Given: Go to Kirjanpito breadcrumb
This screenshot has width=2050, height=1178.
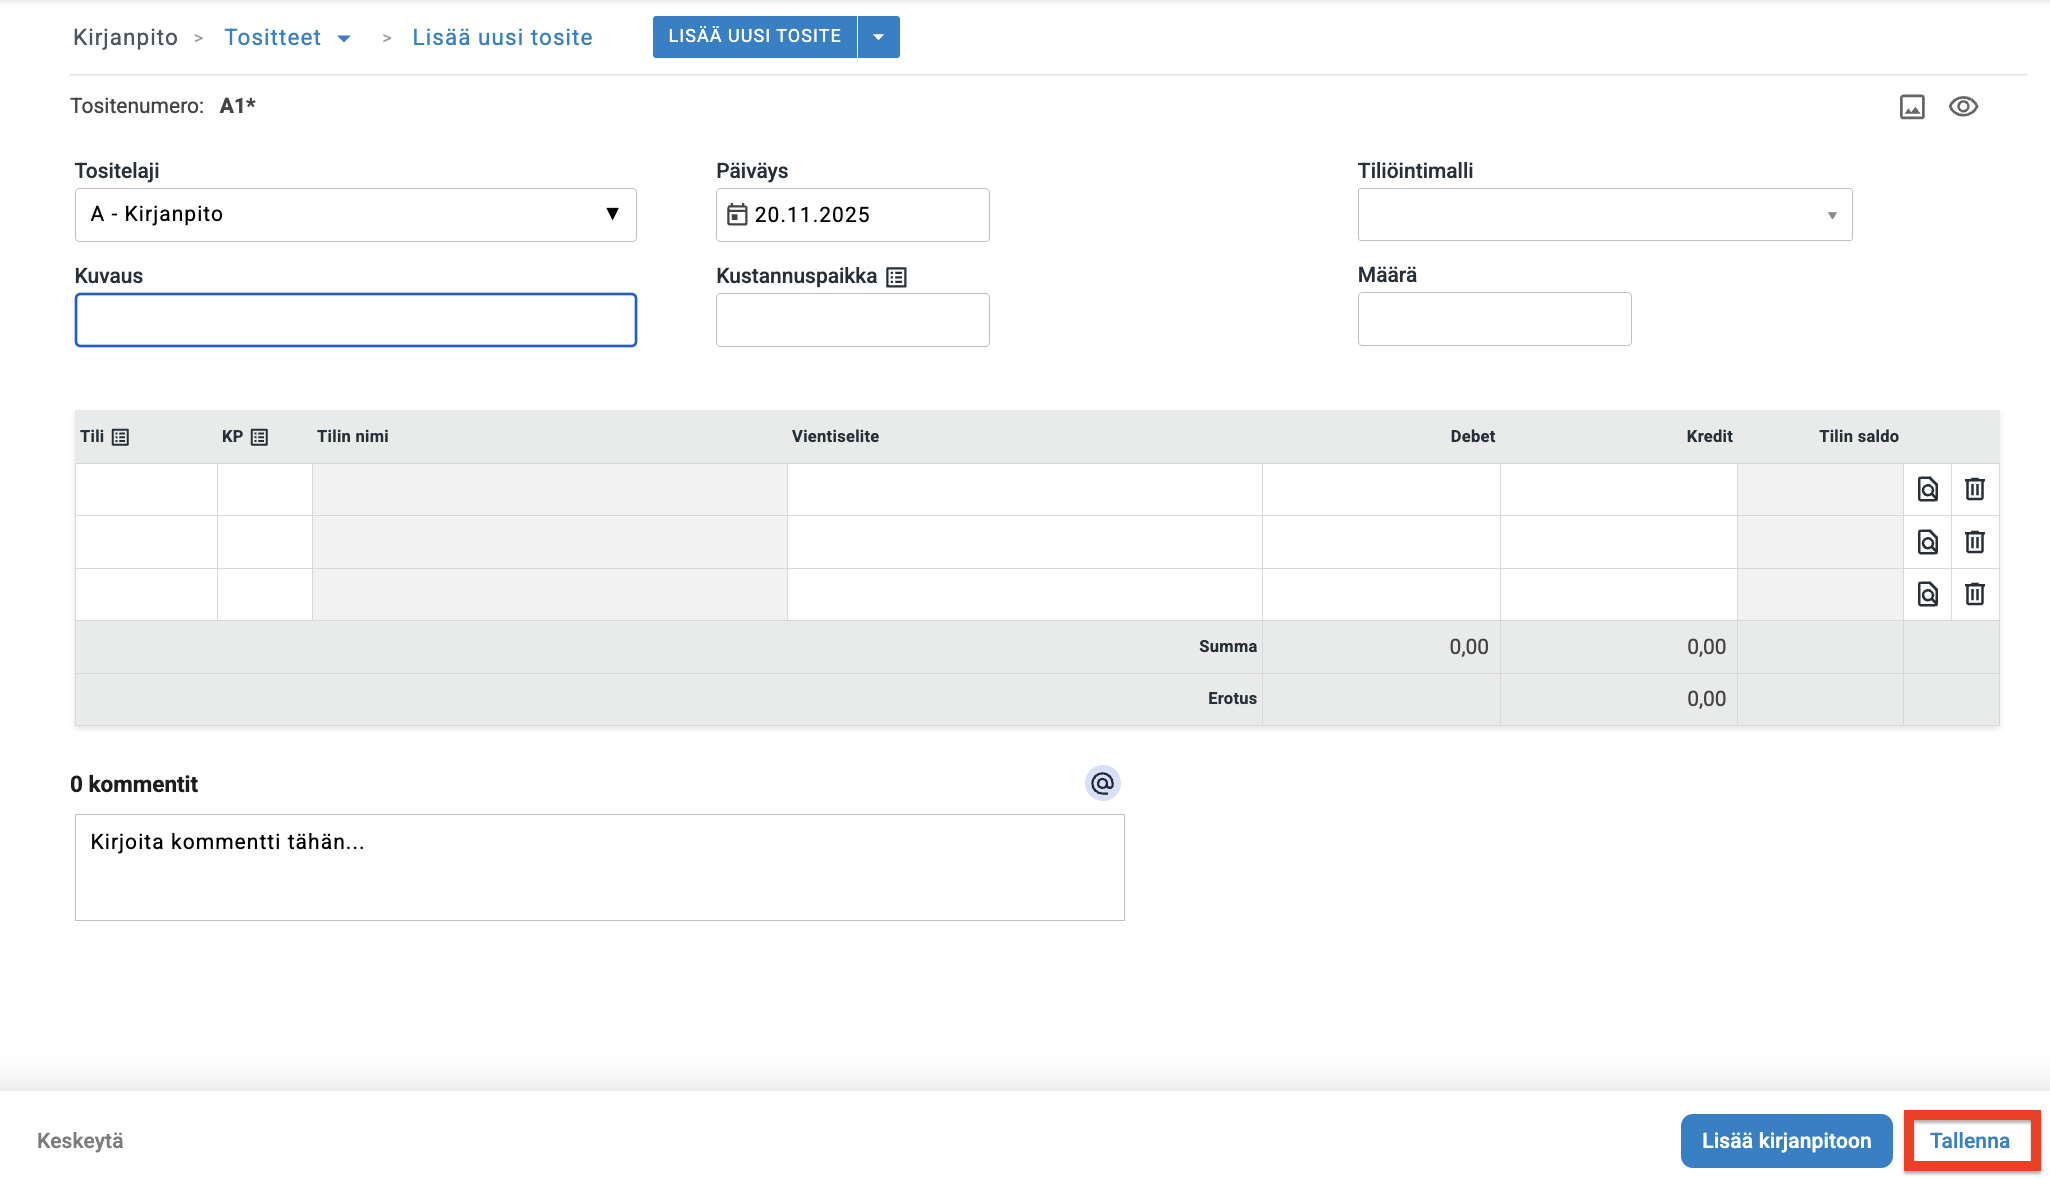Looking at the screenshot, I should pyautogui.click(x=125, y=38).
